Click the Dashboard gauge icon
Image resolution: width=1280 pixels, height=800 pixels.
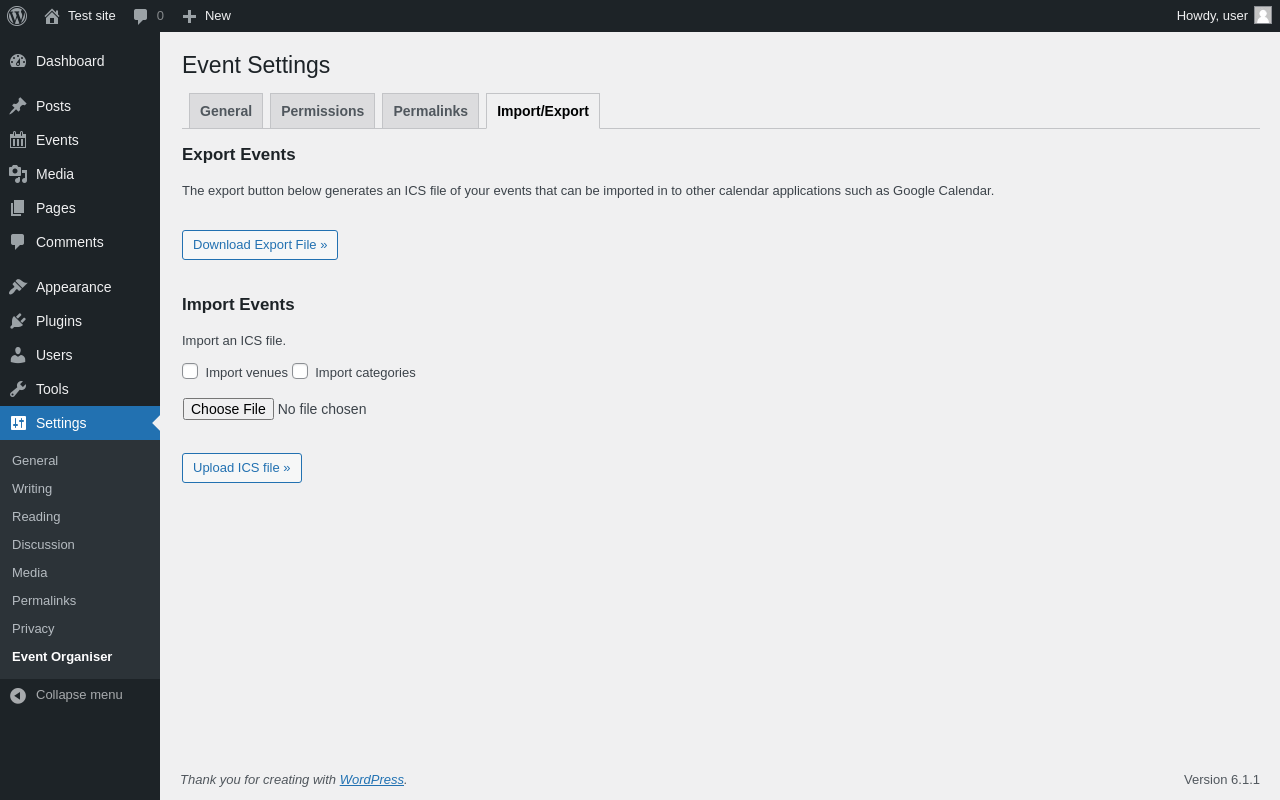click(x=18, y=61)
